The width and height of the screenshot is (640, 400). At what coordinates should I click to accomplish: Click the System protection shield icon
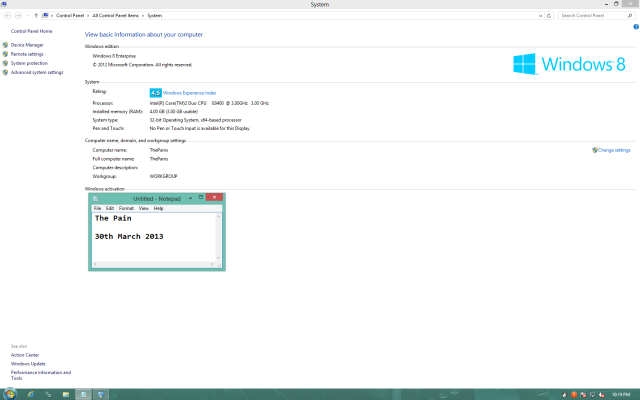click(5, 63)
